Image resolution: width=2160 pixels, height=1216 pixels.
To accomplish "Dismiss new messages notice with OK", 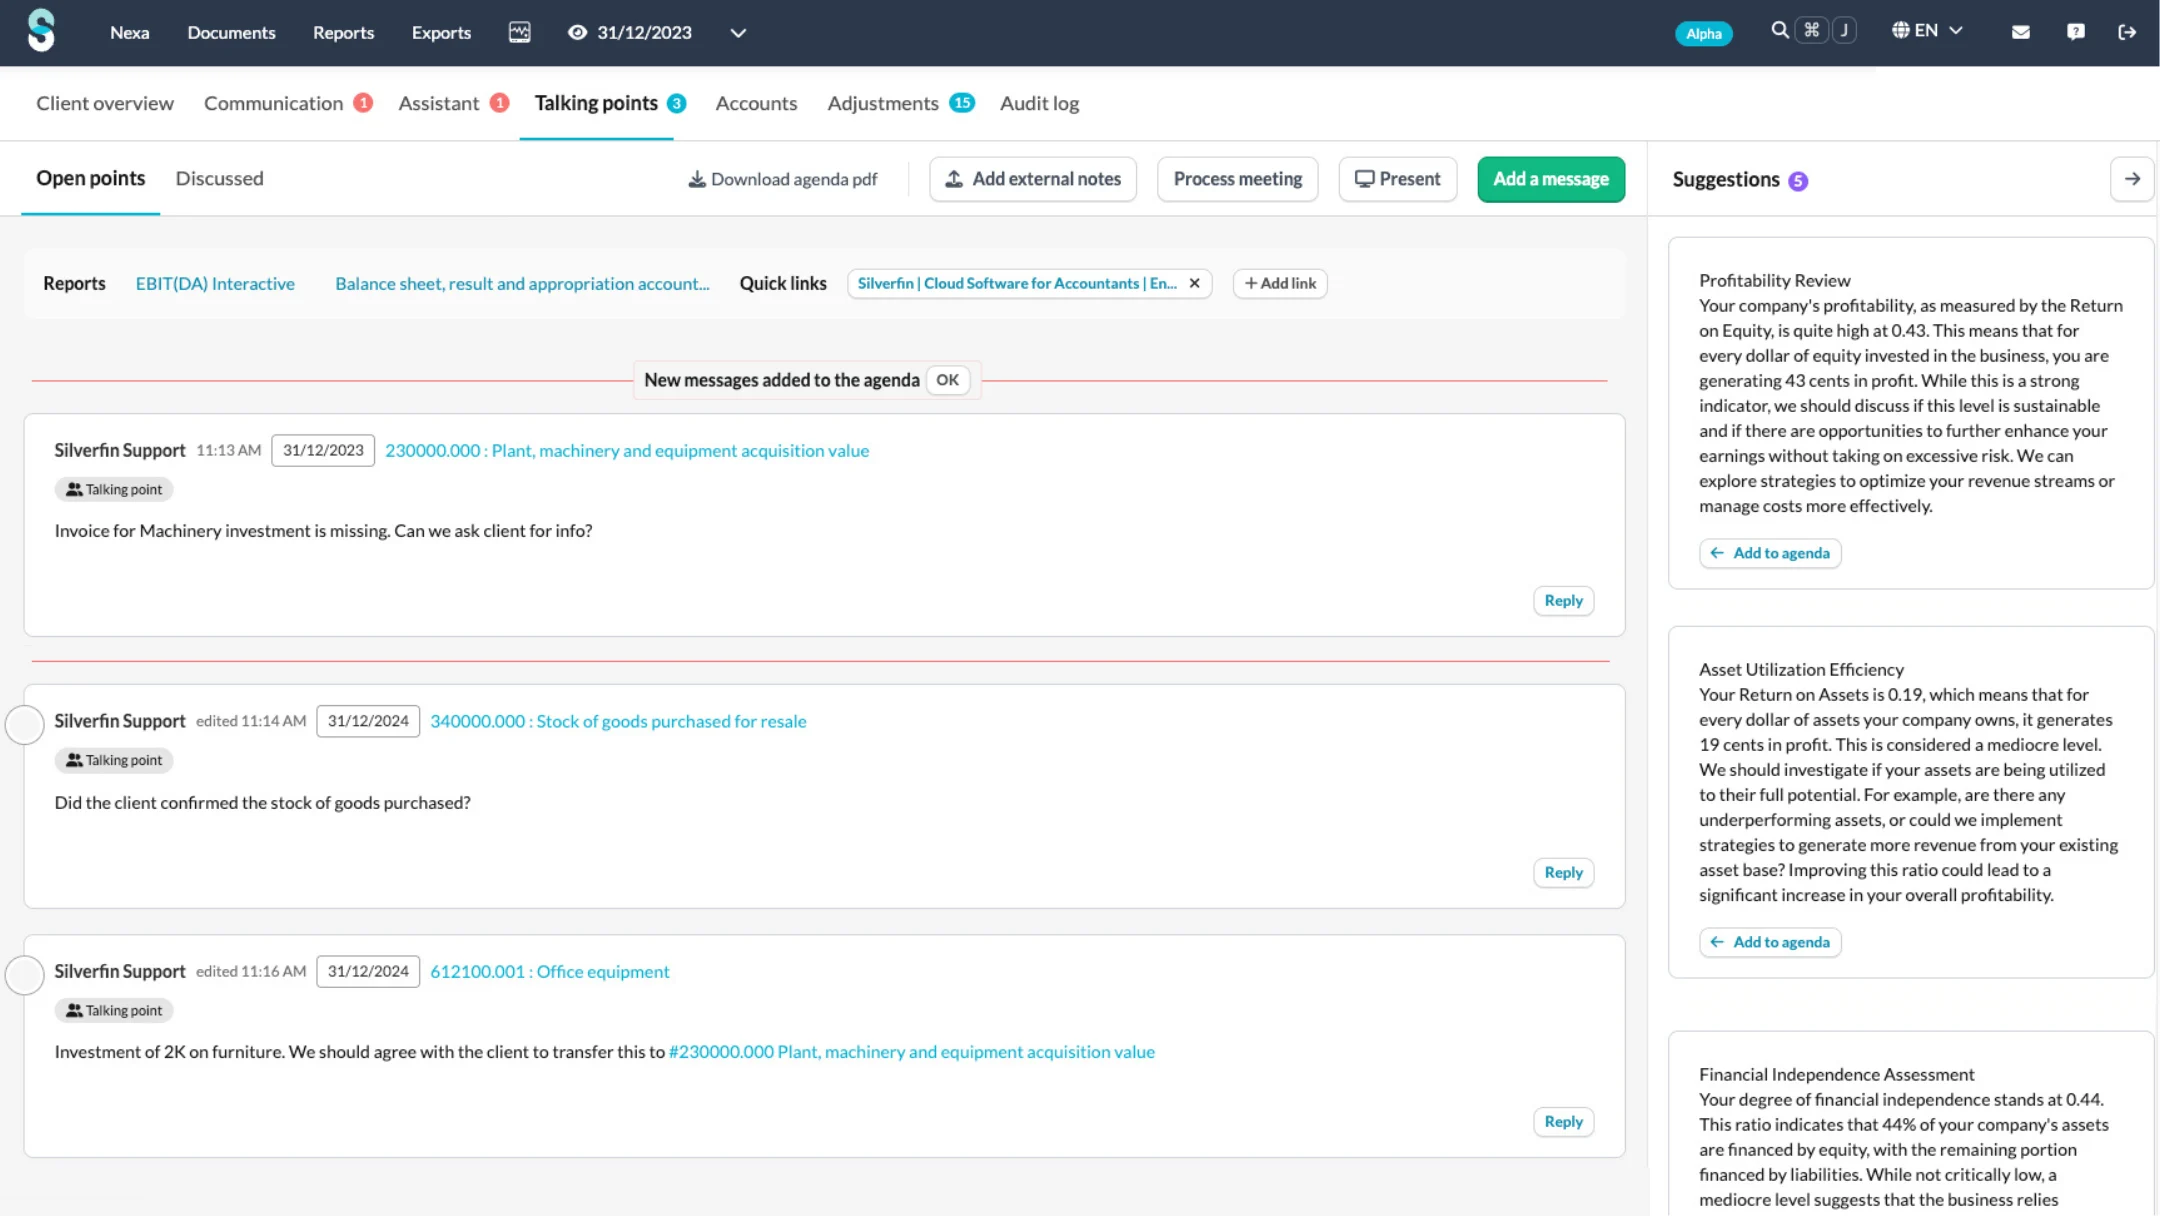I will pyautogui.click(x=947, y=380).
